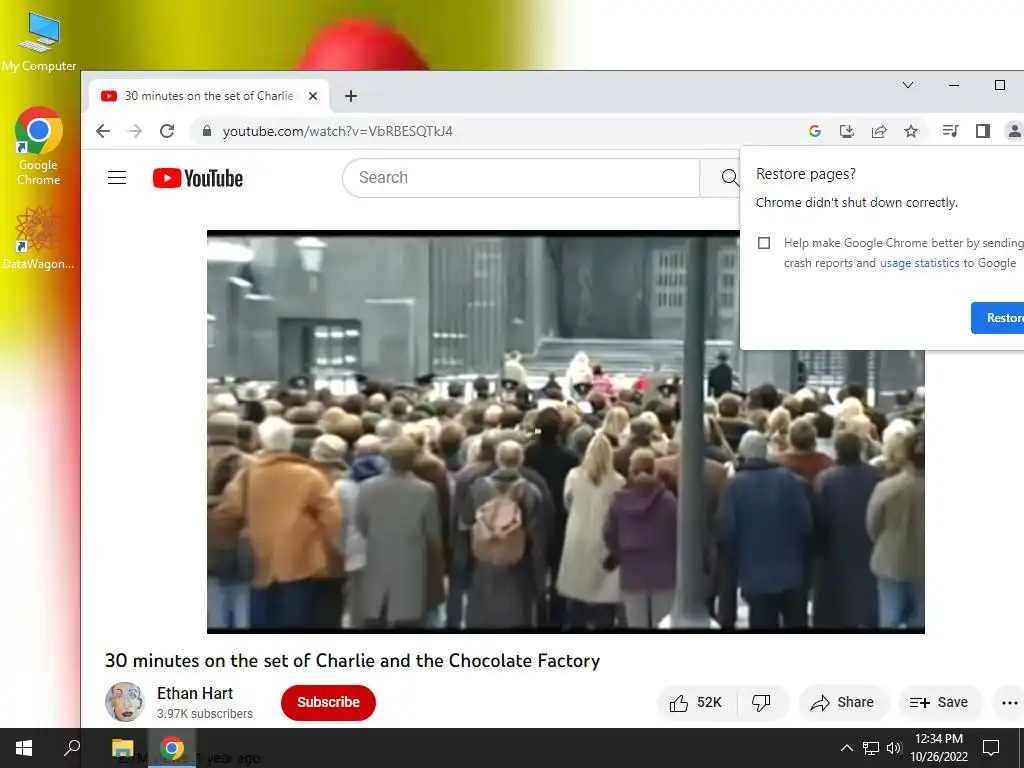The width and height of the screenshot is (1024, 768).
Task: Click the YouTube search field
Action: tap(520, 178)
